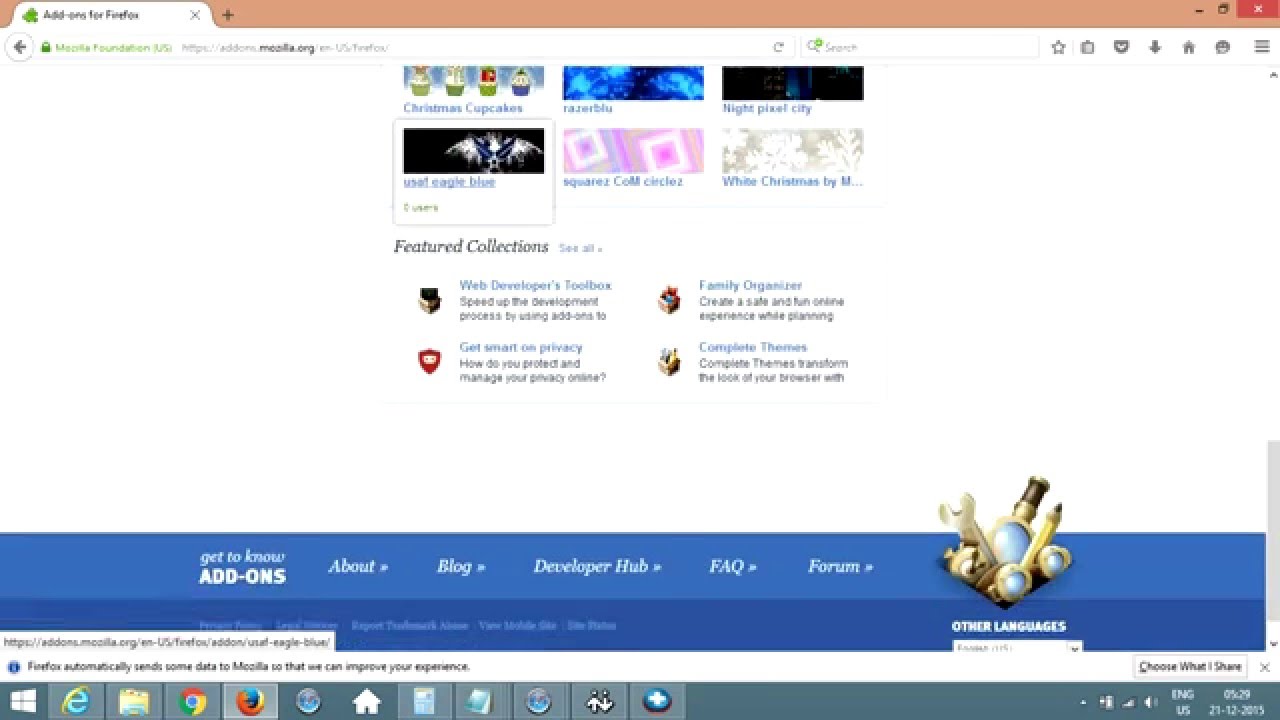
Task: Click the Get smart on privacy shield icon
Action: click(x=430, y=362)
